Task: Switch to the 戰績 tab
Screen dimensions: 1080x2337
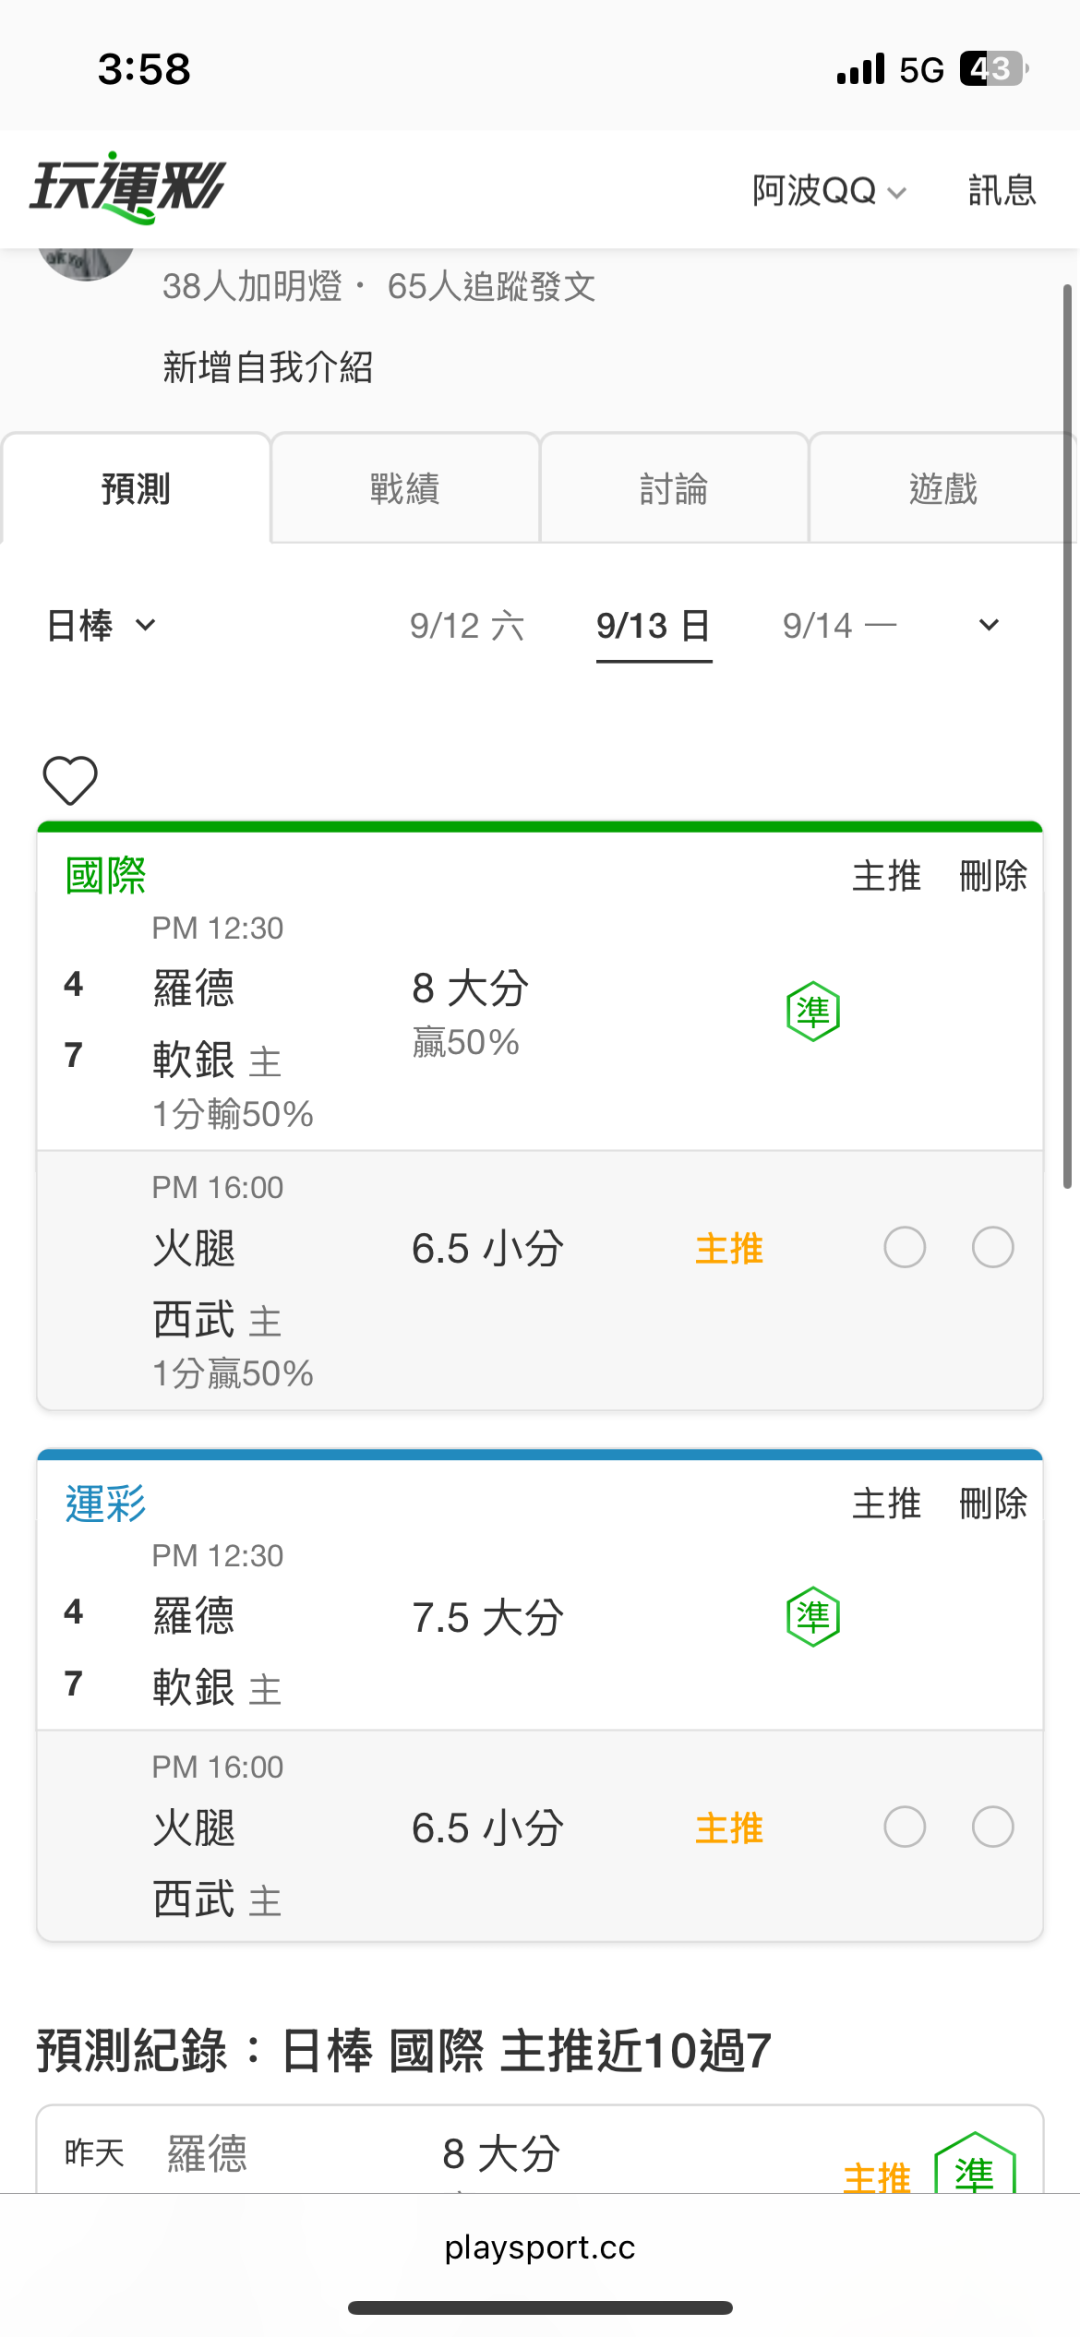Action: coord(405,488)
